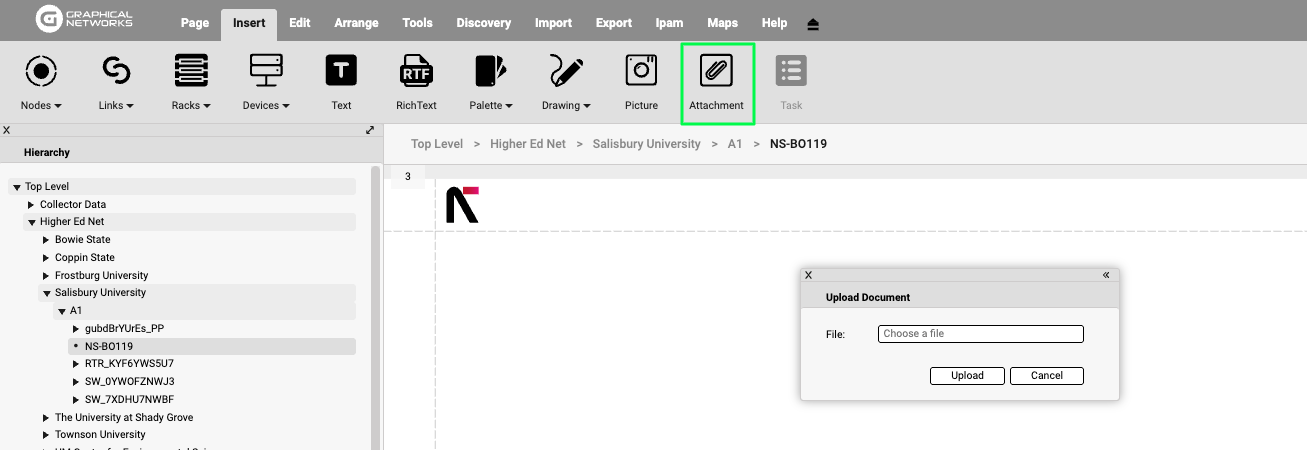Select the Racks icon
1307x450 pixels.
[x=191, y=71]
